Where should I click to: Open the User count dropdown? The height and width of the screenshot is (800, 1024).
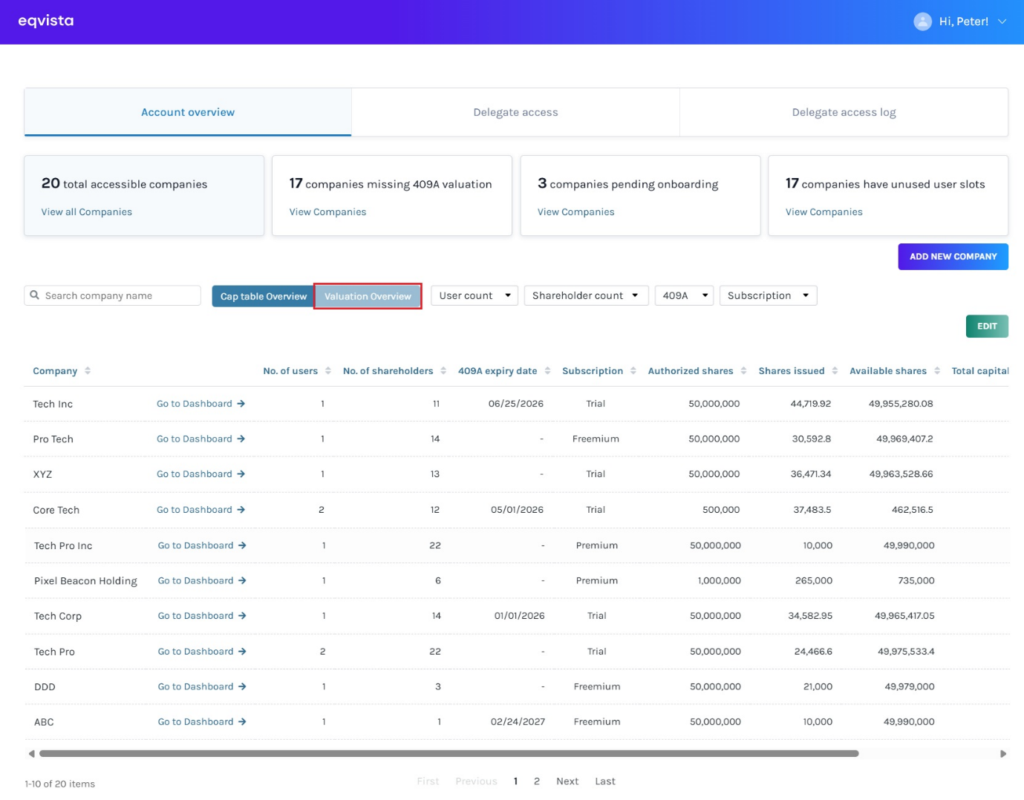click(474, 296)
